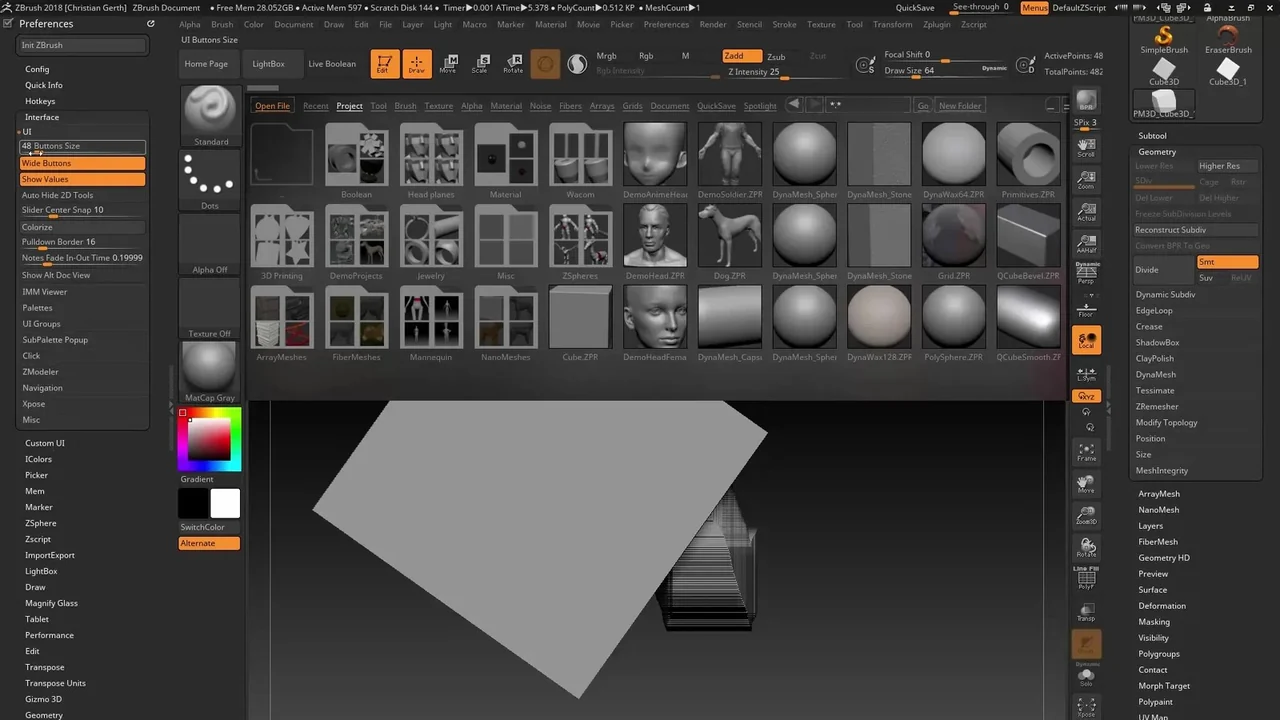Click the LightBox search input field
This screenshot has height=720, width=1280.
click(x=869, y=105)
